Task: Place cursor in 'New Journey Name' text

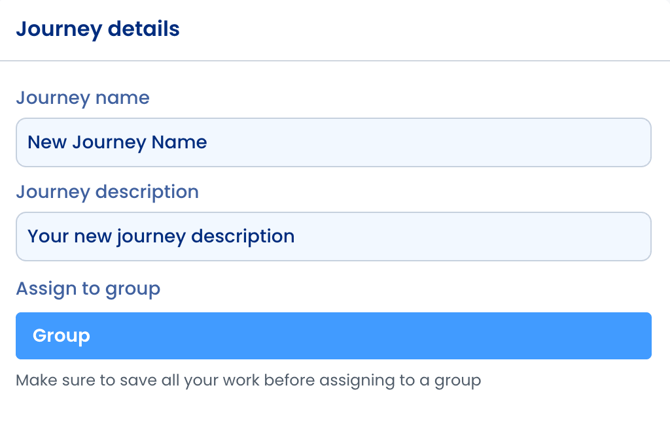Action: (117, 142)
